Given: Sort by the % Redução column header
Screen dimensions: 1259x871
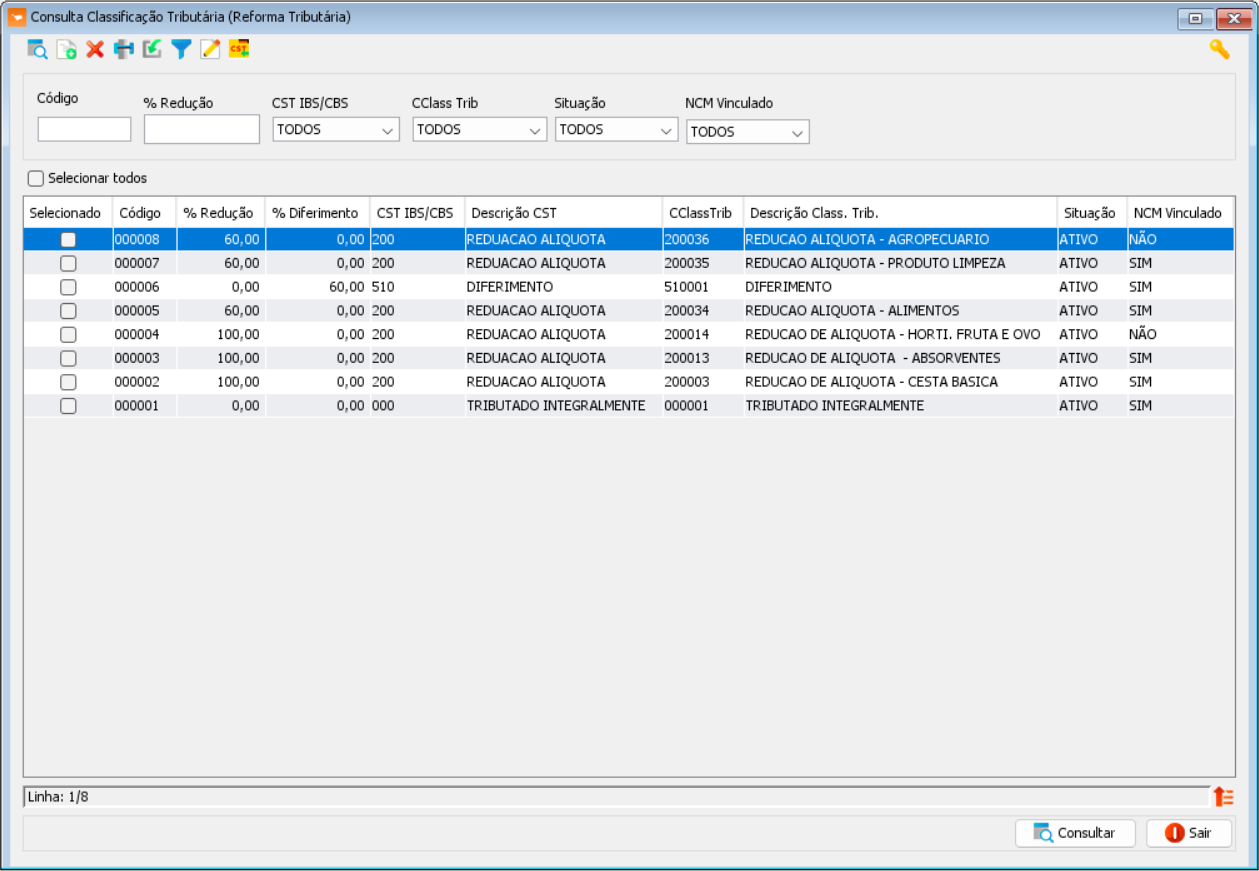Looking at the screenshot, I should (x=218, y=213).
